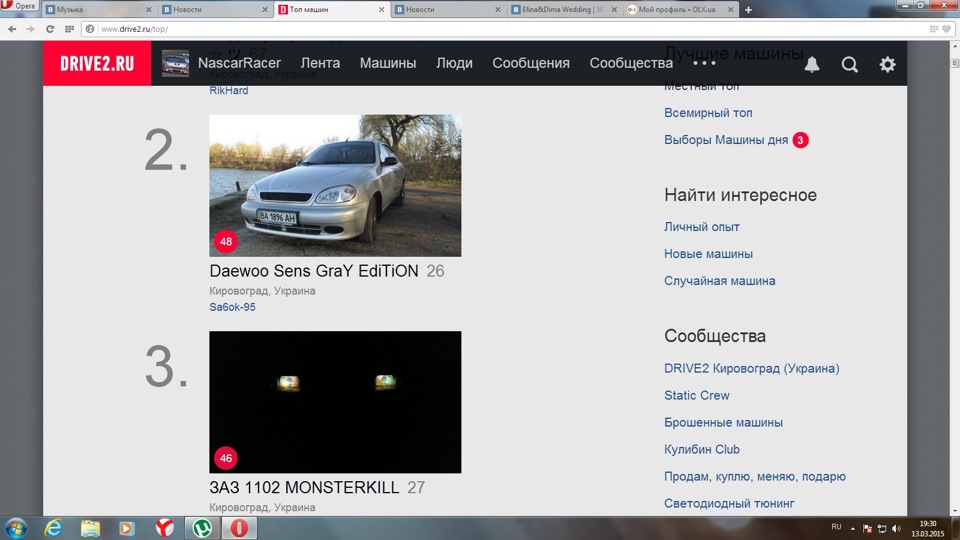Switch to the Музыка tab
The width and height of the screenshot is (960, 540).
coord(98,9)
